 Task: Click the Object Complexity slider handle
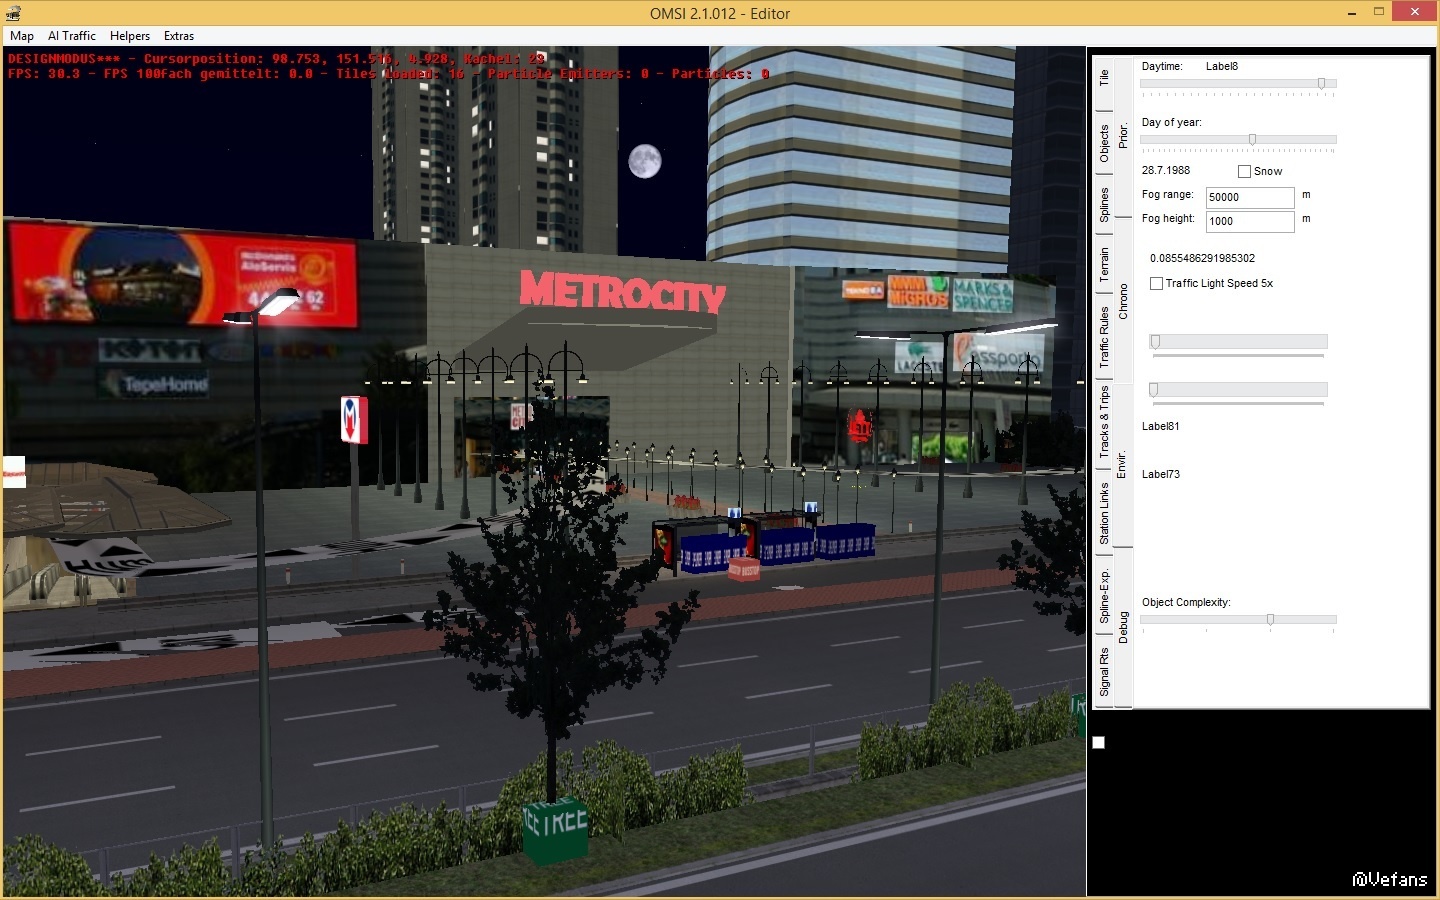1270,620
